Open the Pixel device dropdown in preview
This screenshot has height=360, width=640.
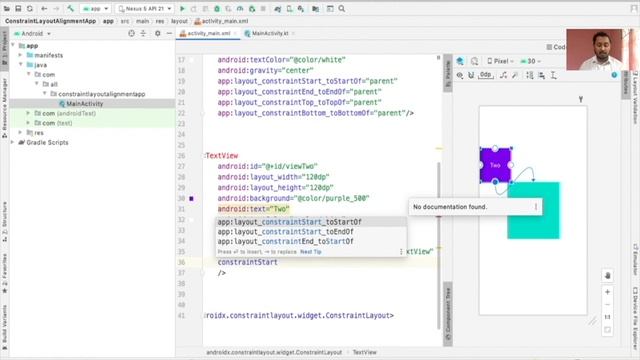click(501, 61)
